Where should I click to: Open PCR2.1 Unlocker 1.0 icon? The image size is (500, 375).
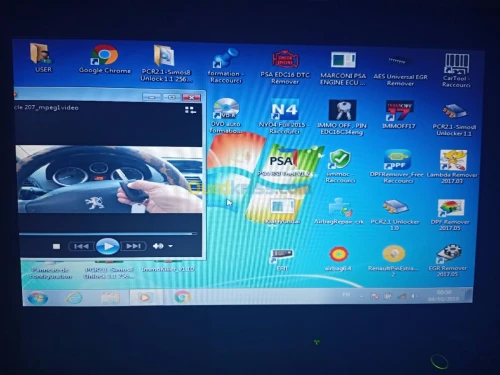pos(395,207)
